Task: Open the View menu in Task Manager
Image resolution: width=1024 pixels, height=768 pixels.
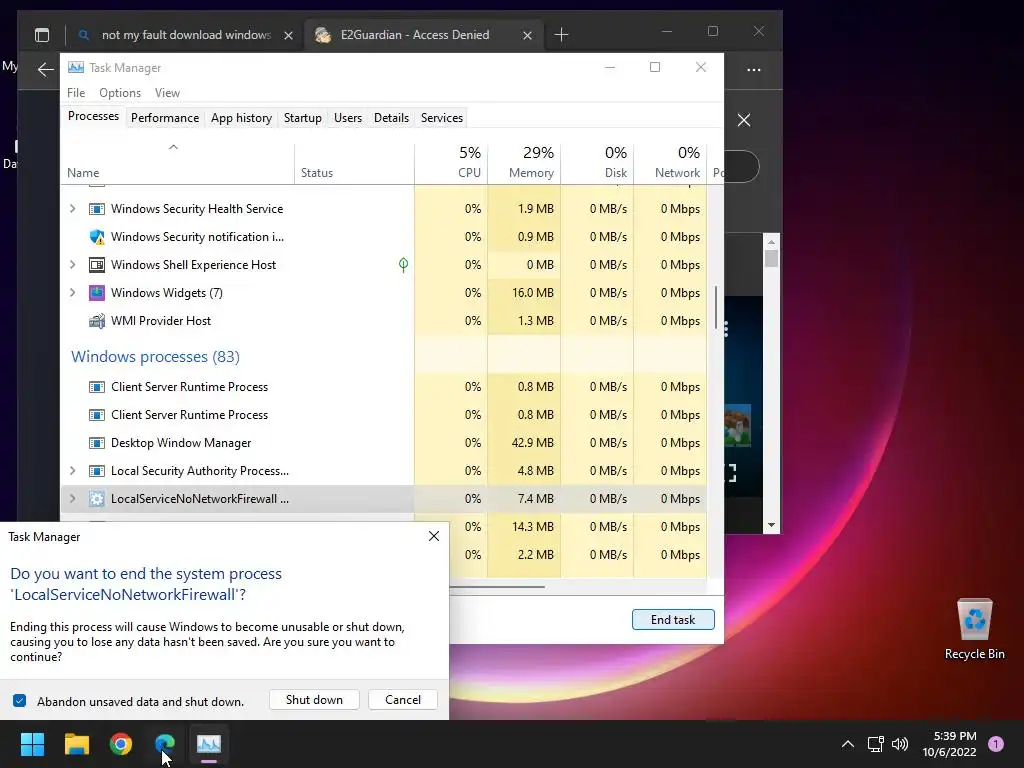Action: tap(167, 93)
